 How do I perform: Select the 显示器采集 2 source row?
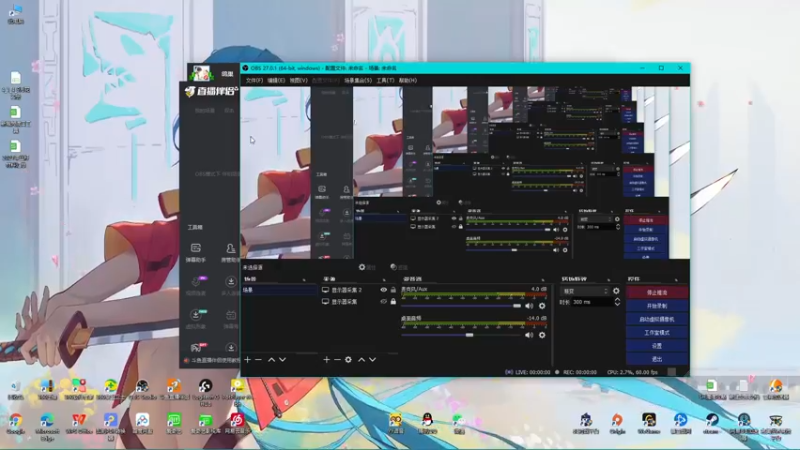click(x=359, y=290)
